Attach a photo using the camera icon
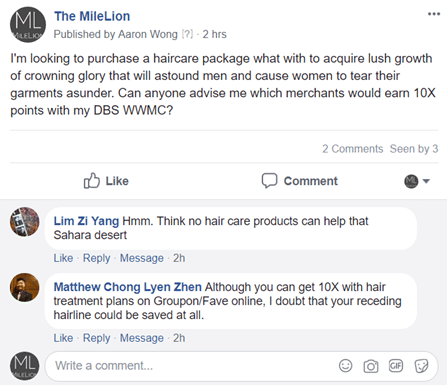 [371, 366]
